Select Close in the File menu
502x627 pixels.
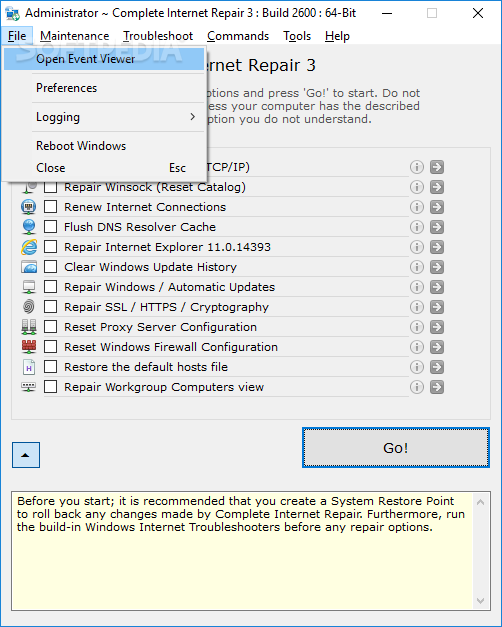click(x=104, y=168)
